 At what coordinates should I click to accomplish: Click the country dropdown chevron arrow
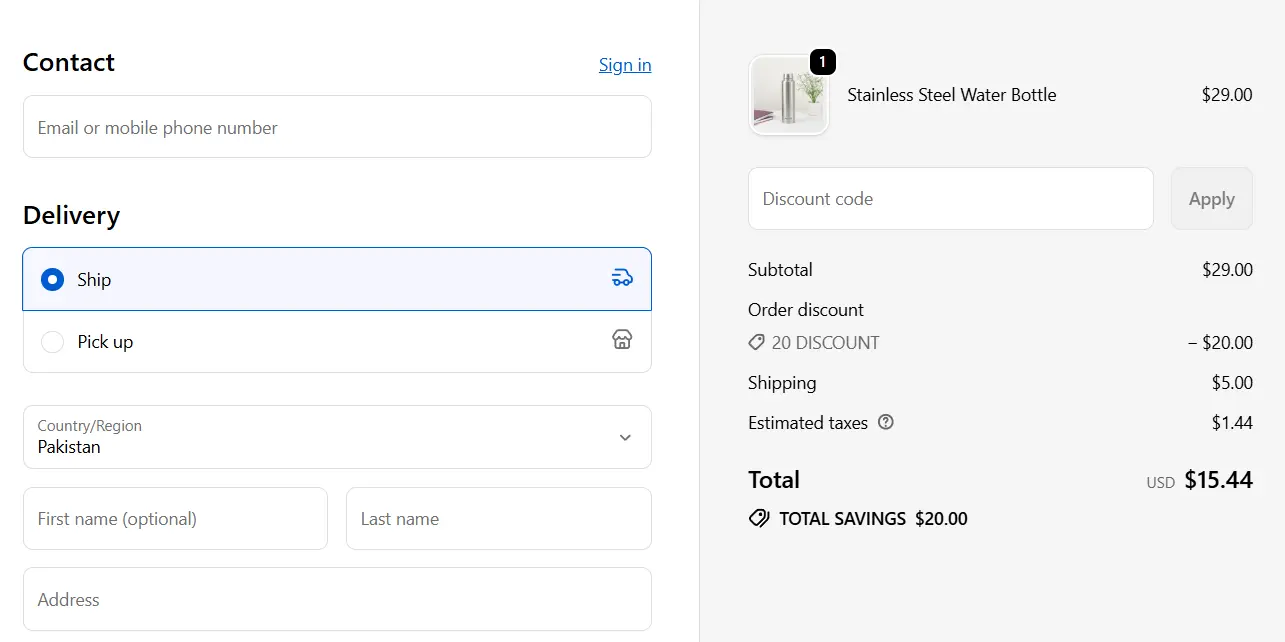click(x=625, y=437)
